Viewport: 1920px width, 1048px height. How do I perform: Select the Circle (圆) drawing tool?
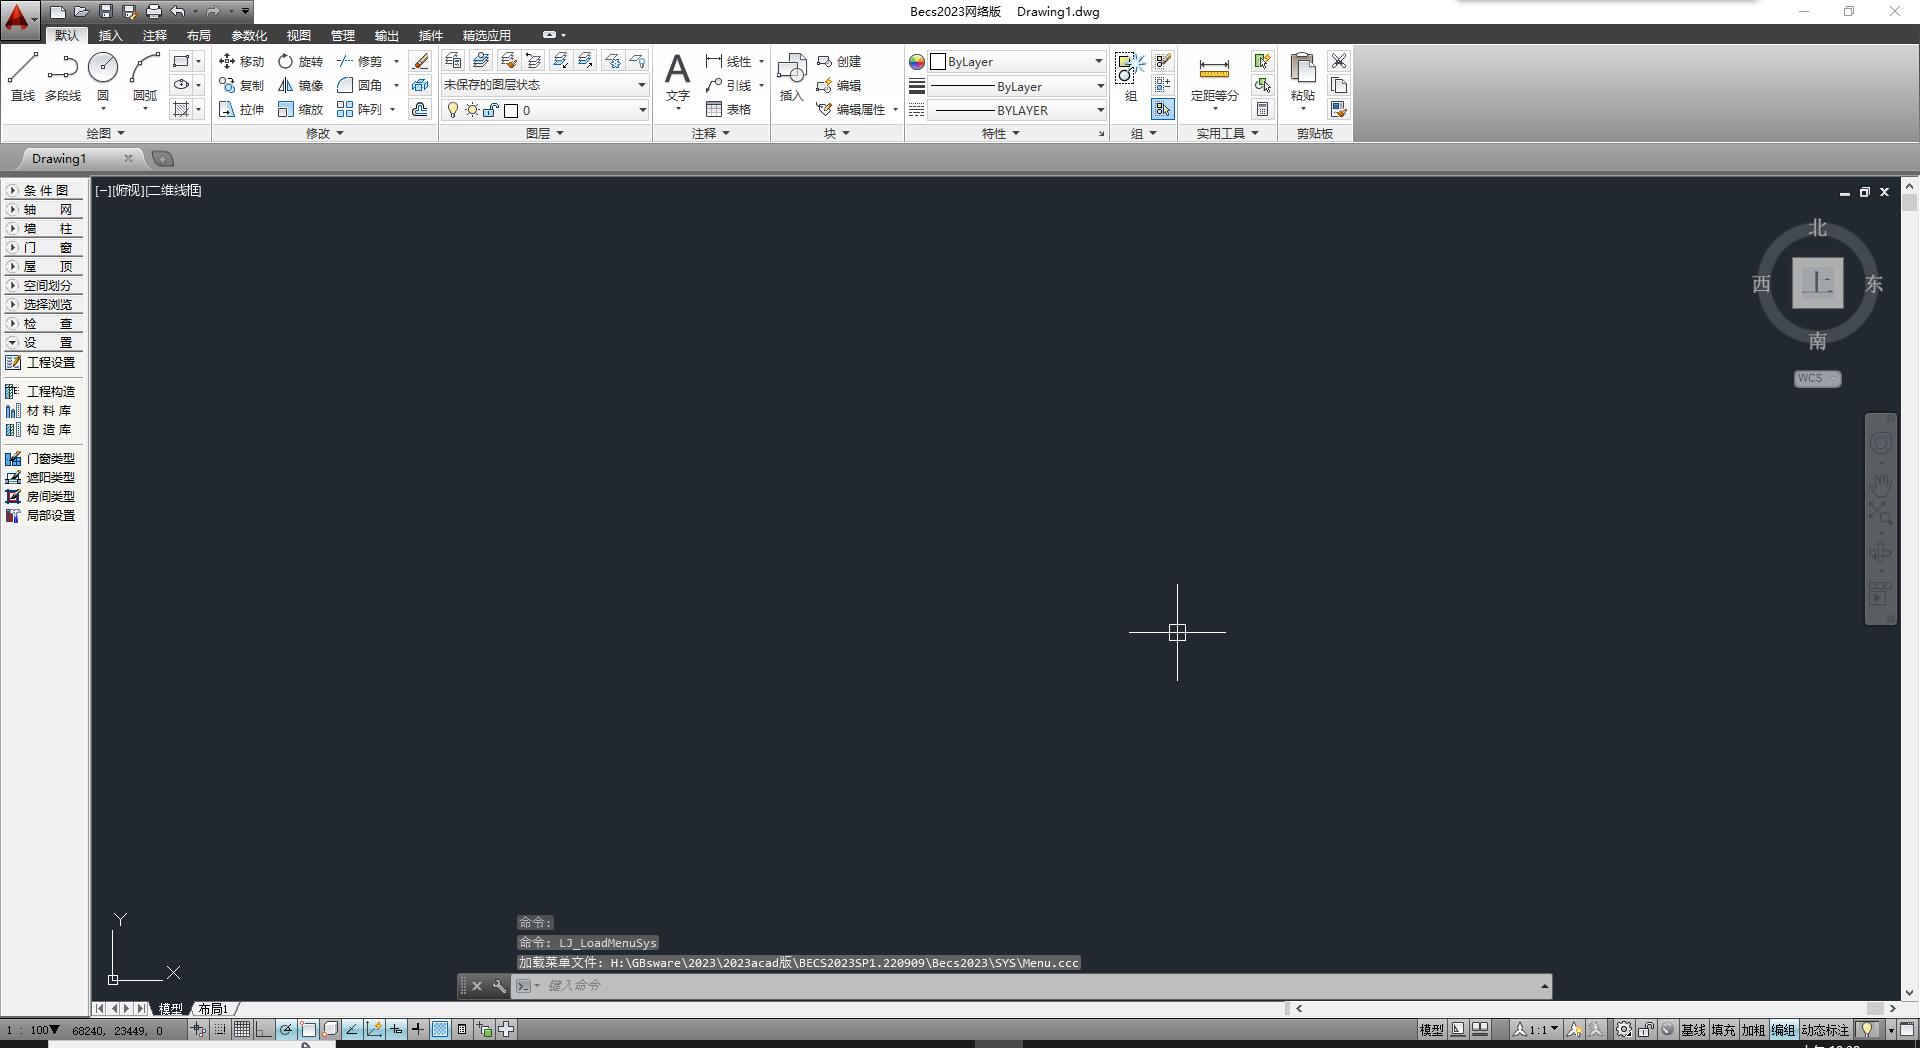coord(103,76)
